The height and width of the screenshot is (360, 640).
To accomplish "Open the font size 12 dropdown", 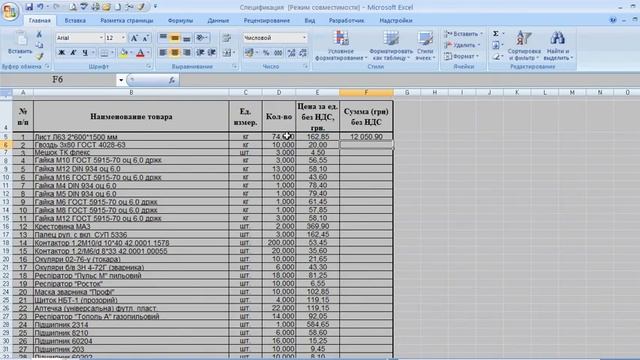I will point(123,38).
